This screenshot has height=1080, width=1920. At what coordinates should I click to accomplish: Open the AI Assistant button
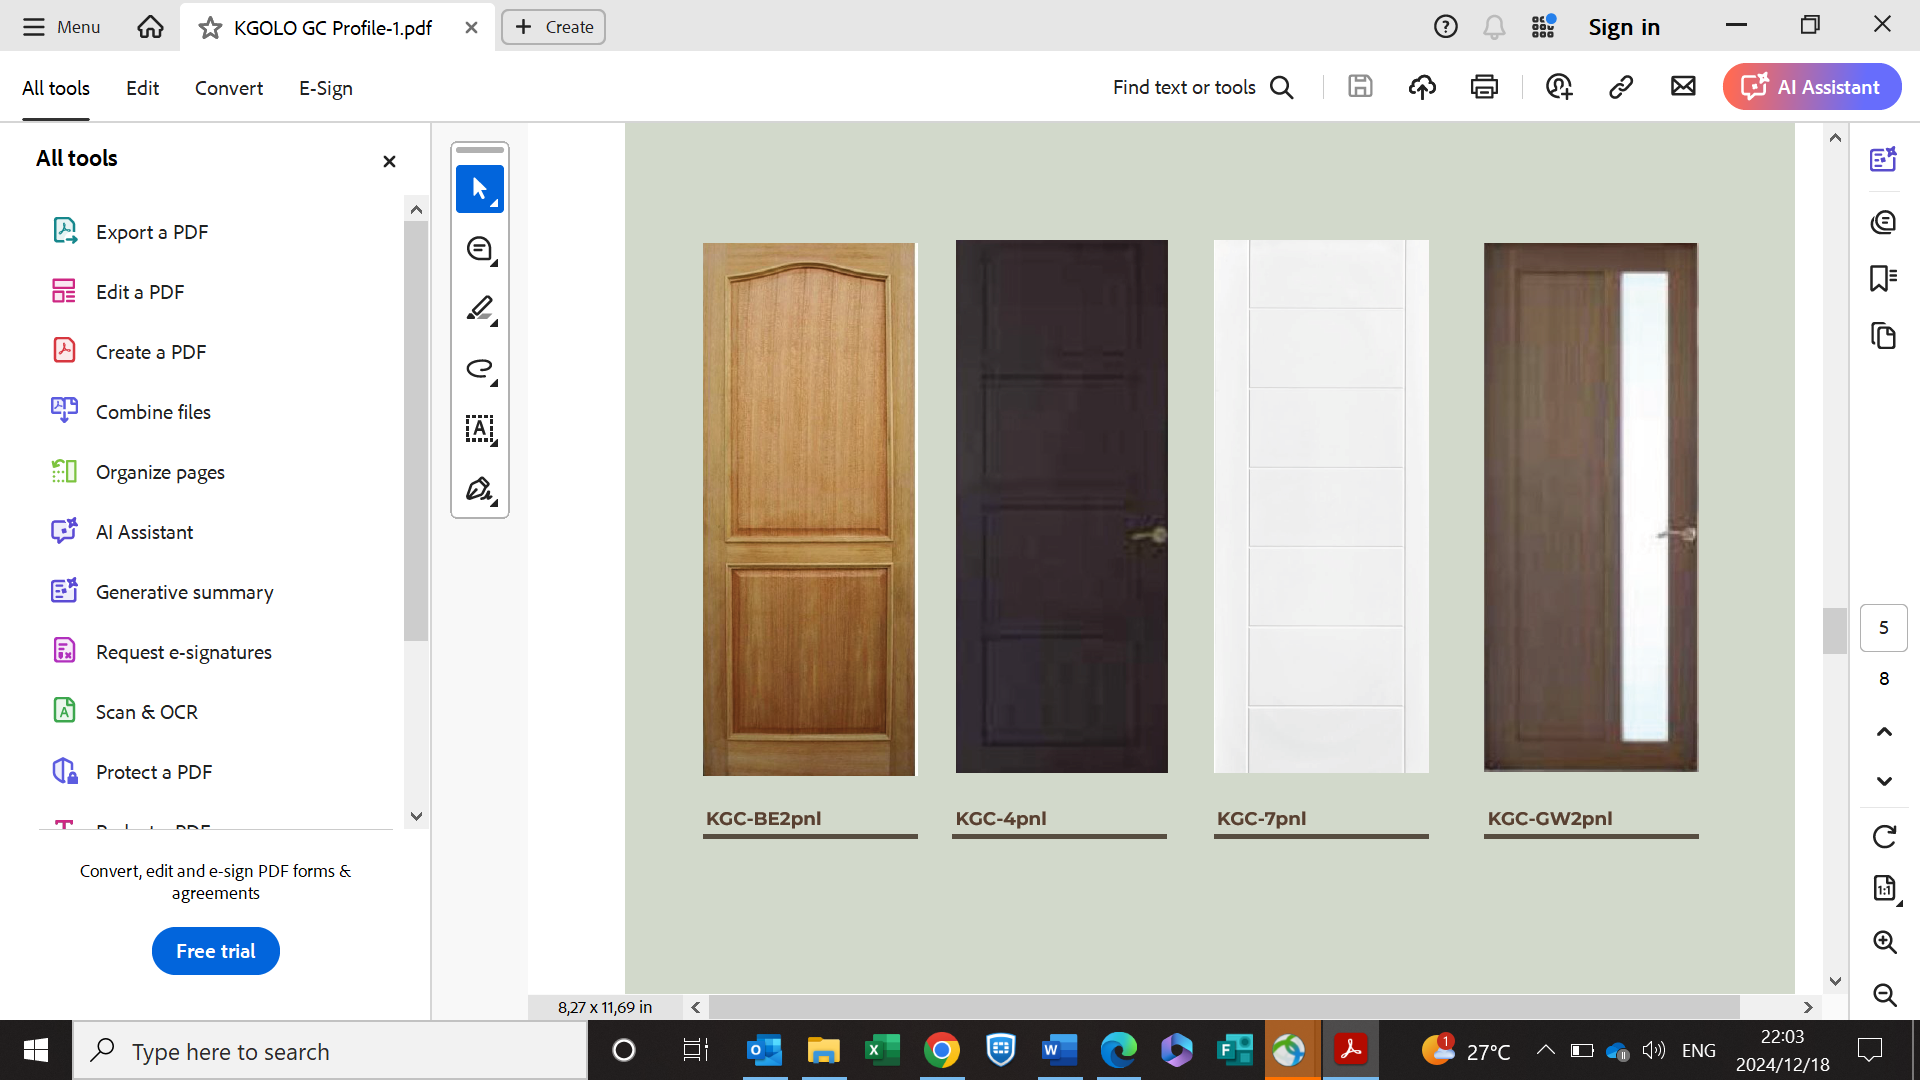[1811, 87]
